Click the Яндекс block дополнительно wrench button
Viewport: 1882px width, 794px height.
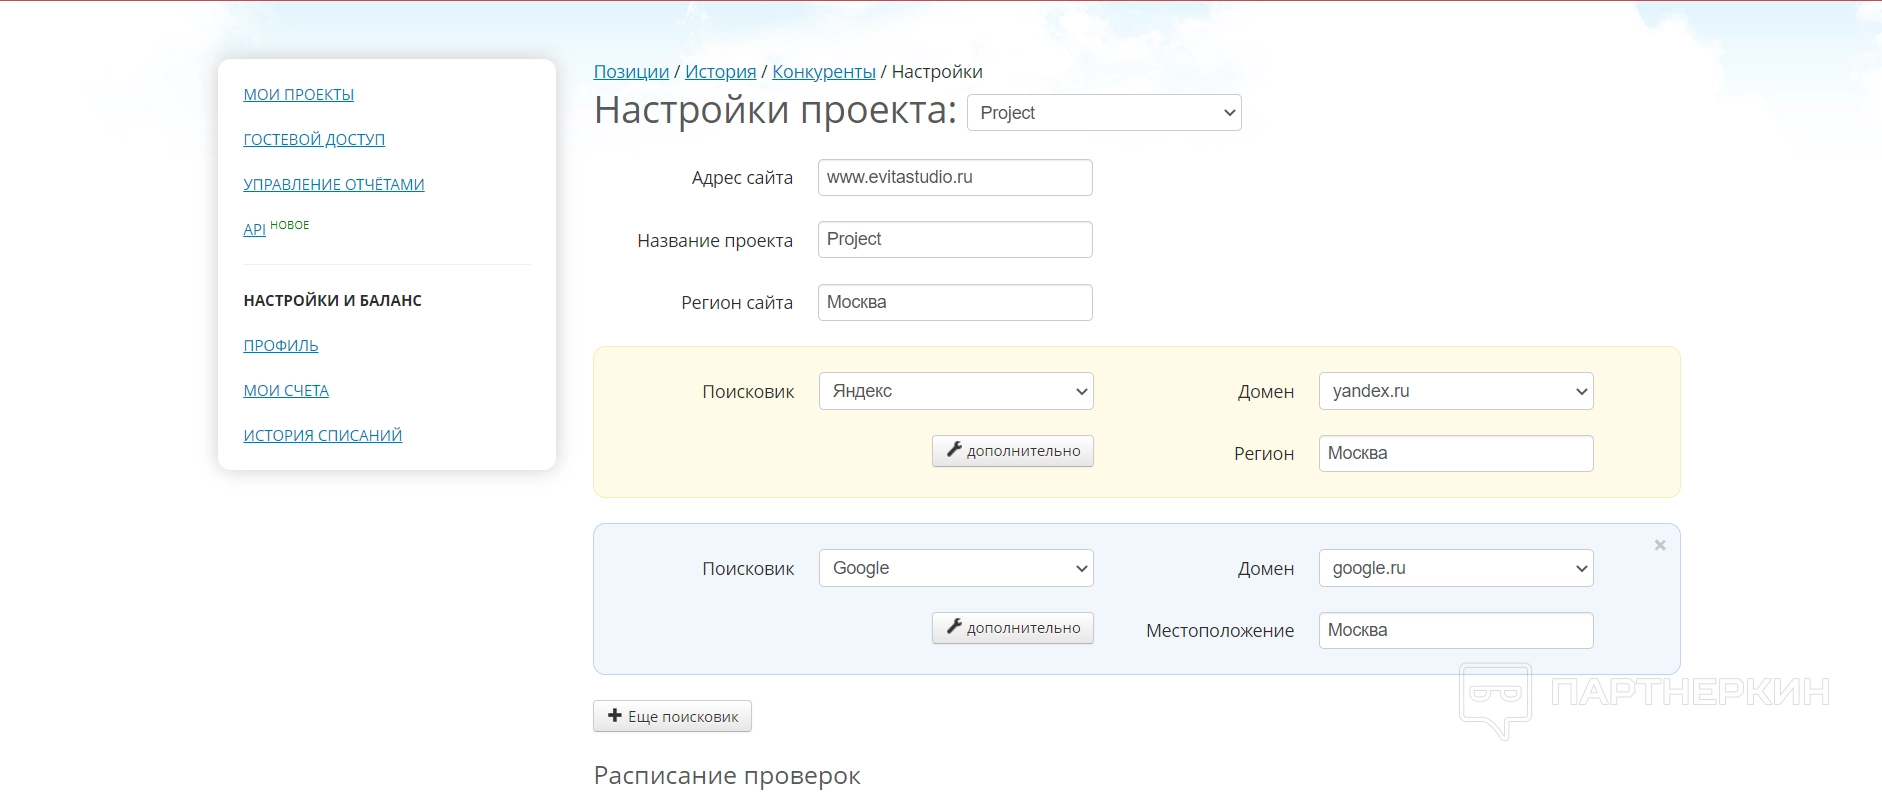click(1012, 451)
